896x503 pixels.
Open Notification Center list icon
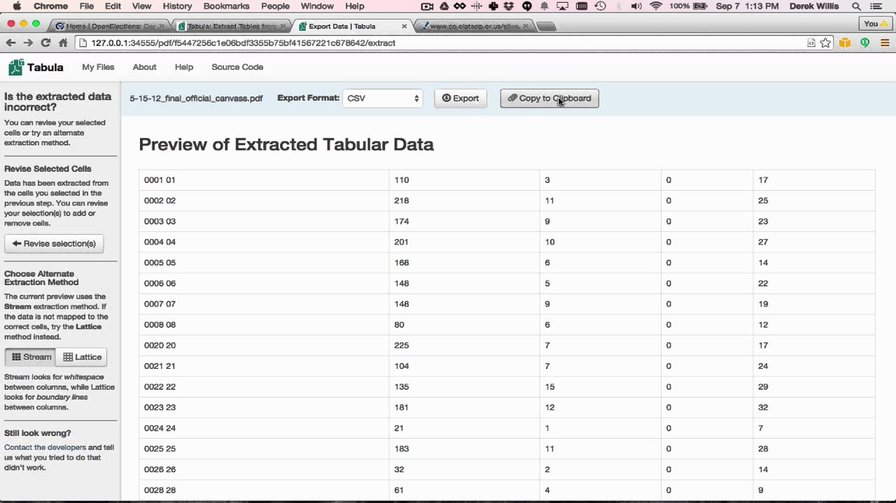click(875, 6)
